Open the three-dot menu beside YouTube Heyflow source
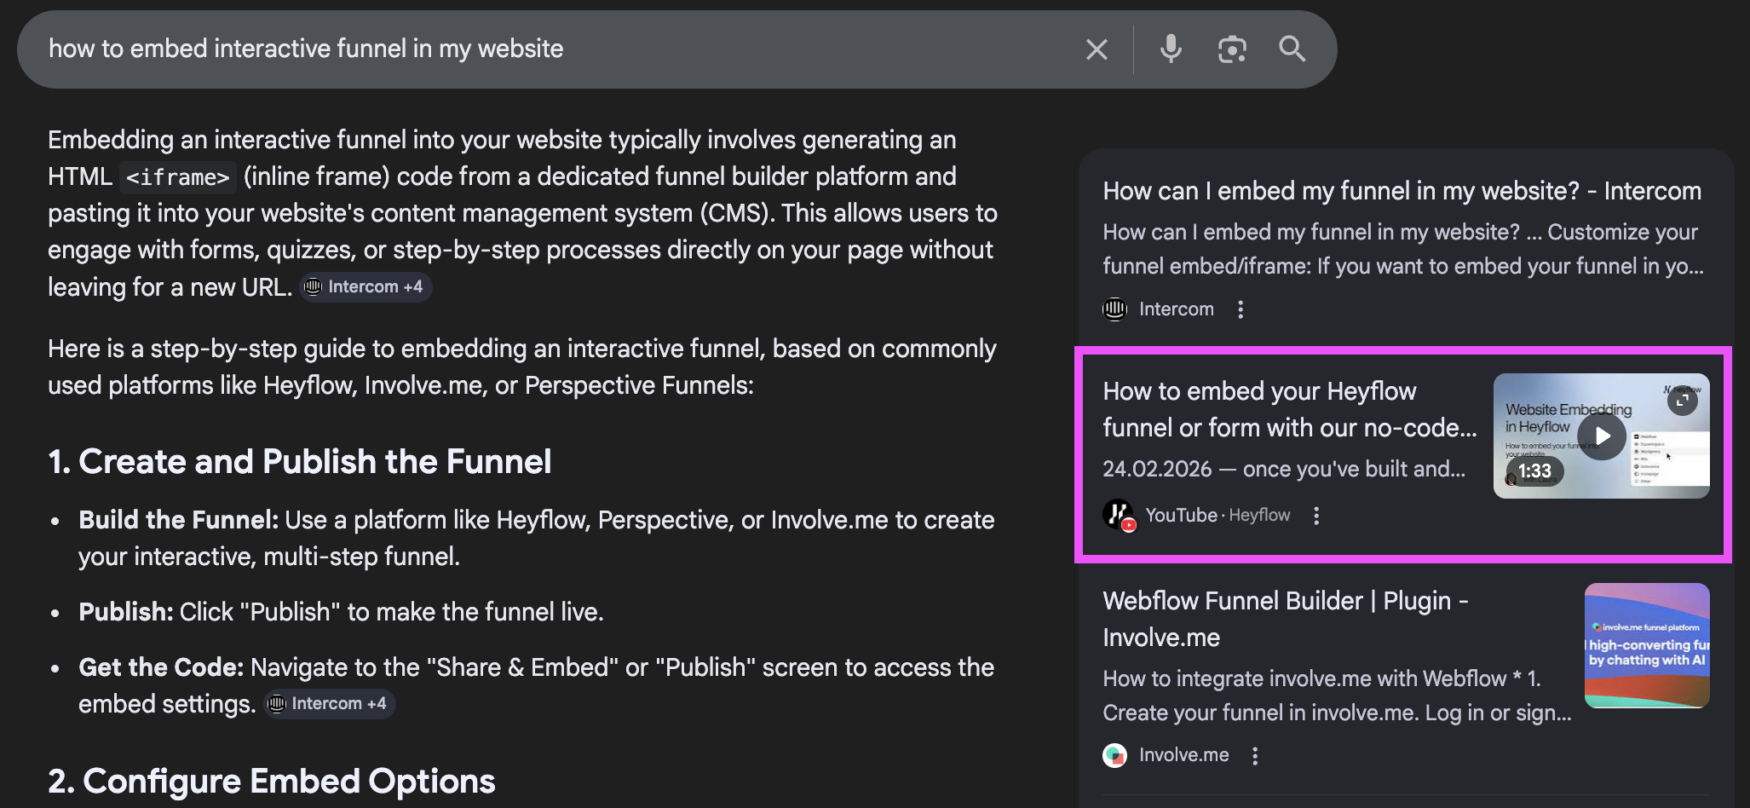Screen dimensions: 1750x808 (1316, 516)
